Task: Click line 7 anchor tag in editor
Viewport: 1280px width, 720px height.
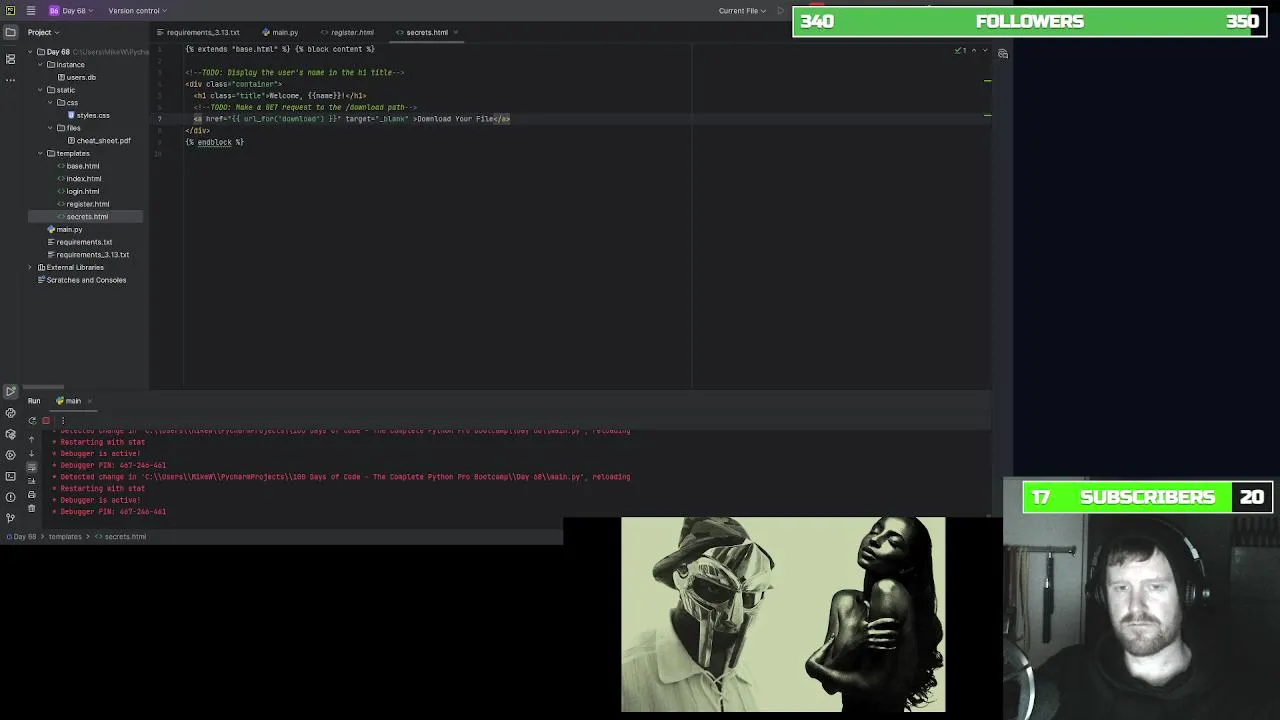Action: point(352,119)
